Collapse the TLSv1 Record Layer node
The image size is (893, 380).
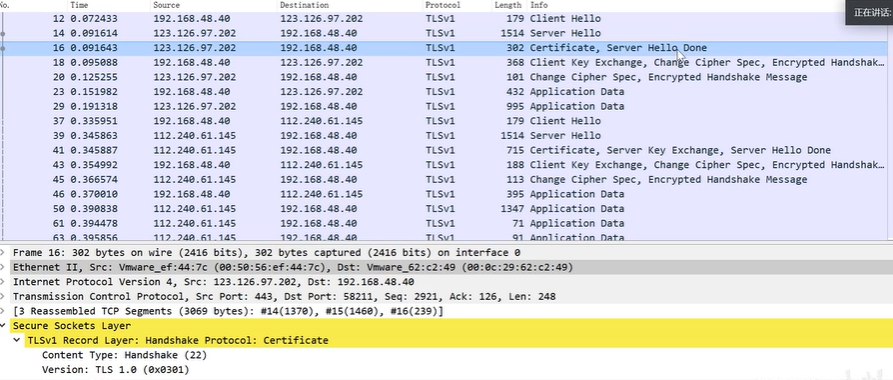[x=18, y=340]
